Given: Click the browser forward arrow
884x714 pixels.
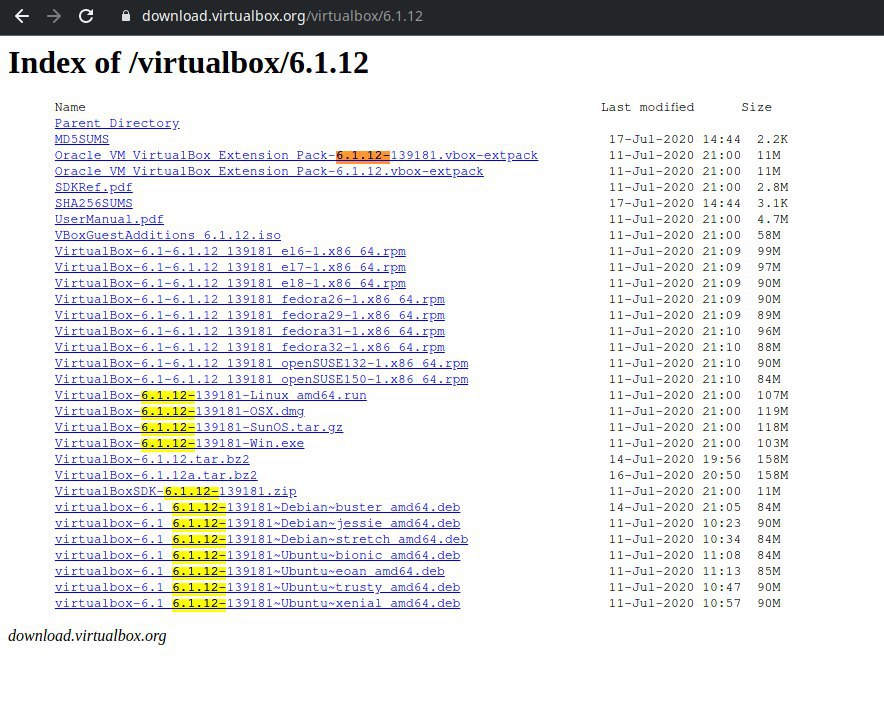Looking at the screenshot, I should click(x=54, y=16).
